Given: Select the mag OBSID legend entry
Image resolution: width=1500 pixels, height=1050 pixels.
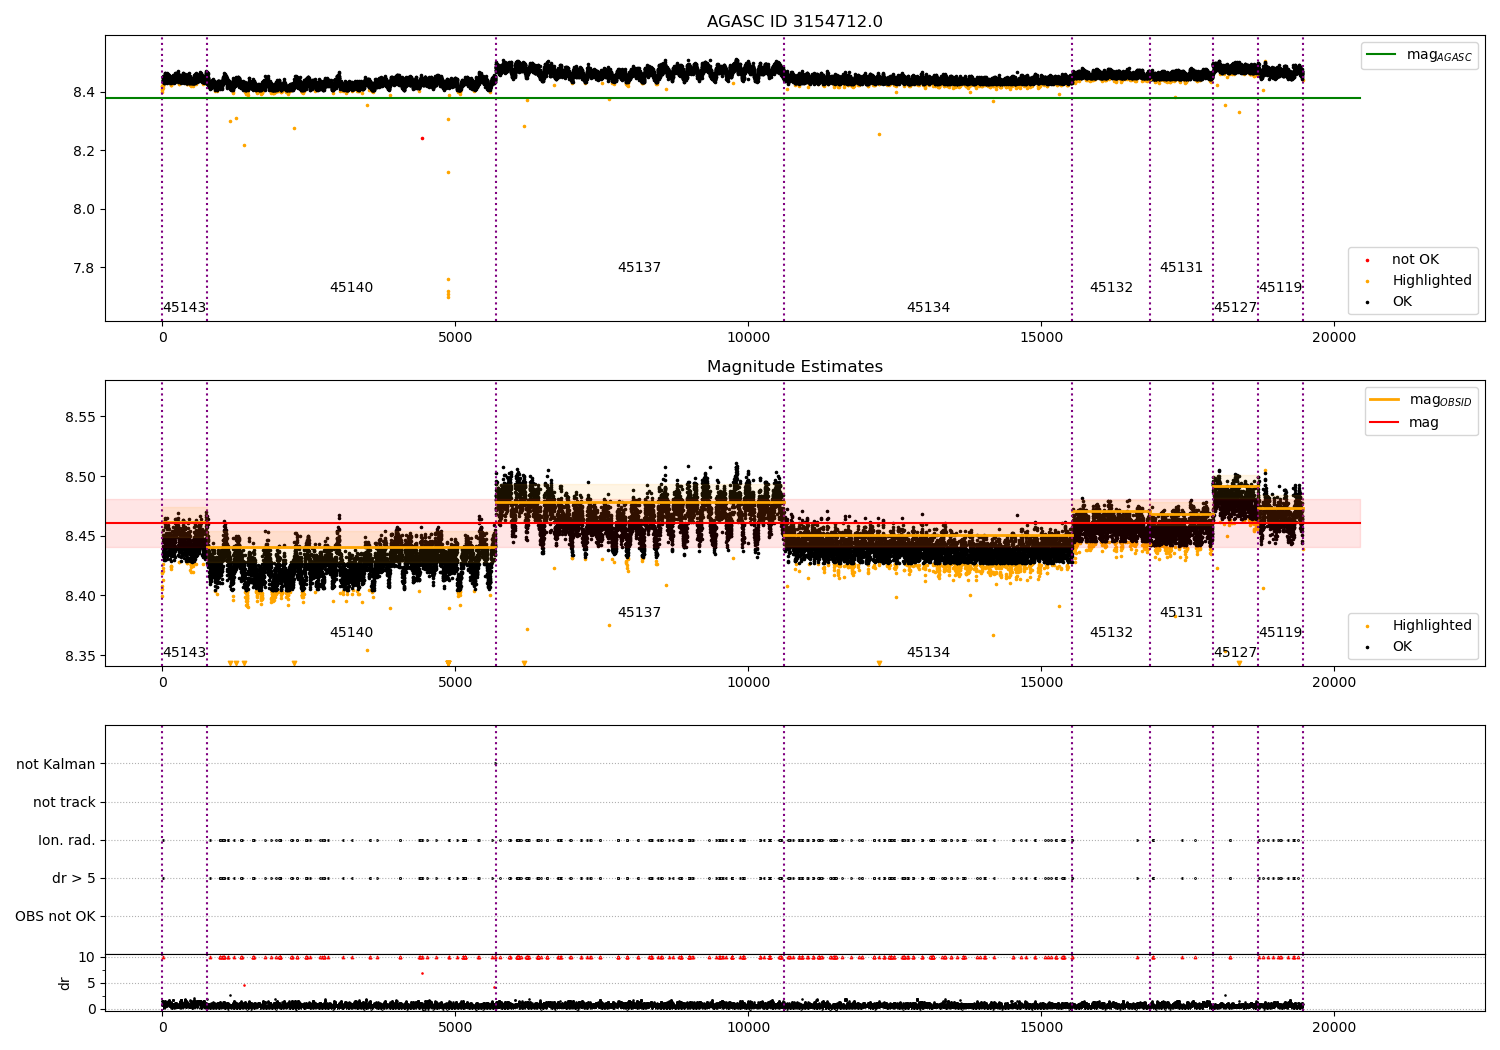Looking at the screenshot, I should 1421,400.
